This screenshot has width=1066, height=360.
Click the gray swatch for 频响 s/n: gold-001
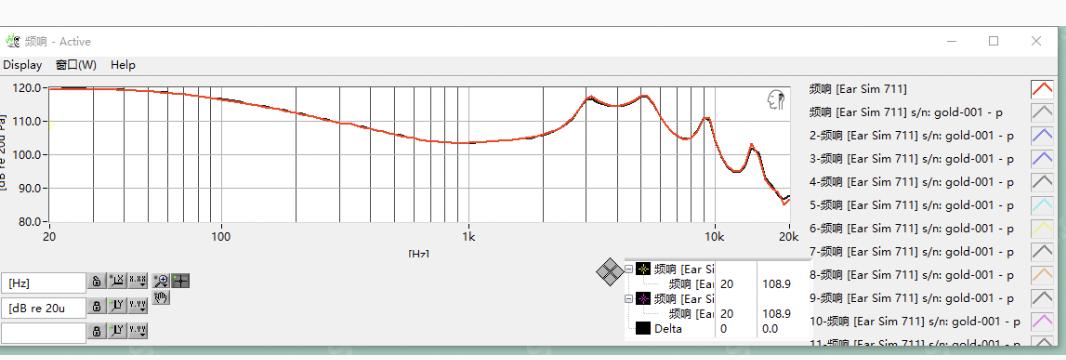coord(1042,112)
